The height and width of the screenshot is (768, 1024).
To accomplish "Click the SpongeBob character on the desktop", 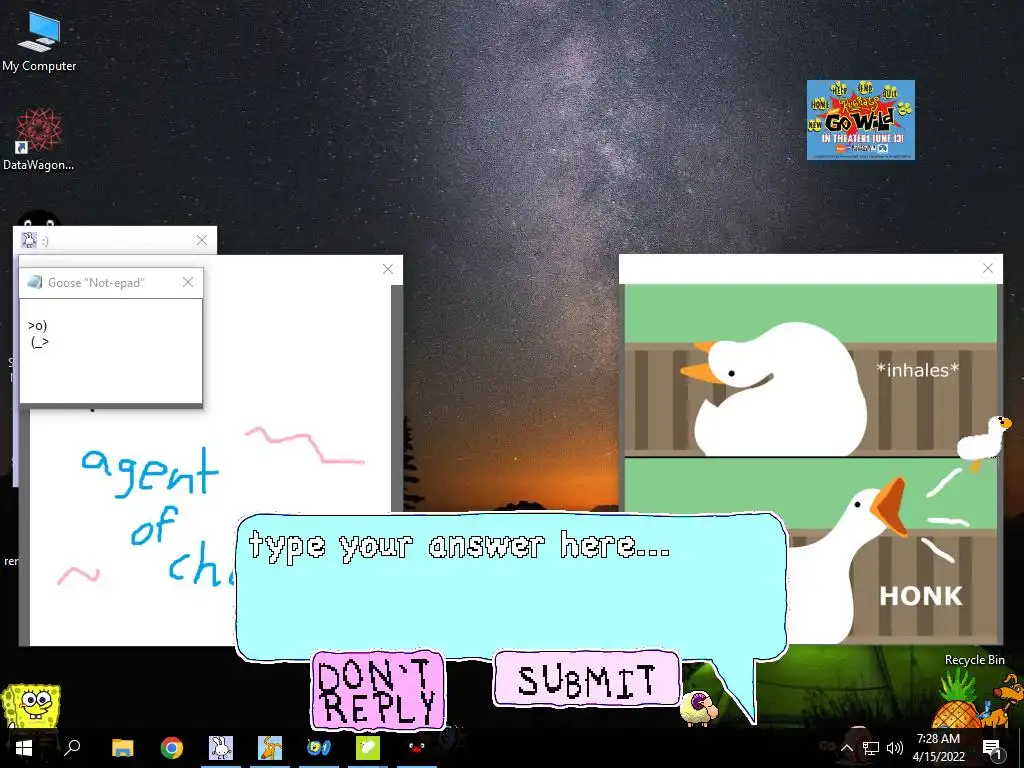I will click(30, 707).
